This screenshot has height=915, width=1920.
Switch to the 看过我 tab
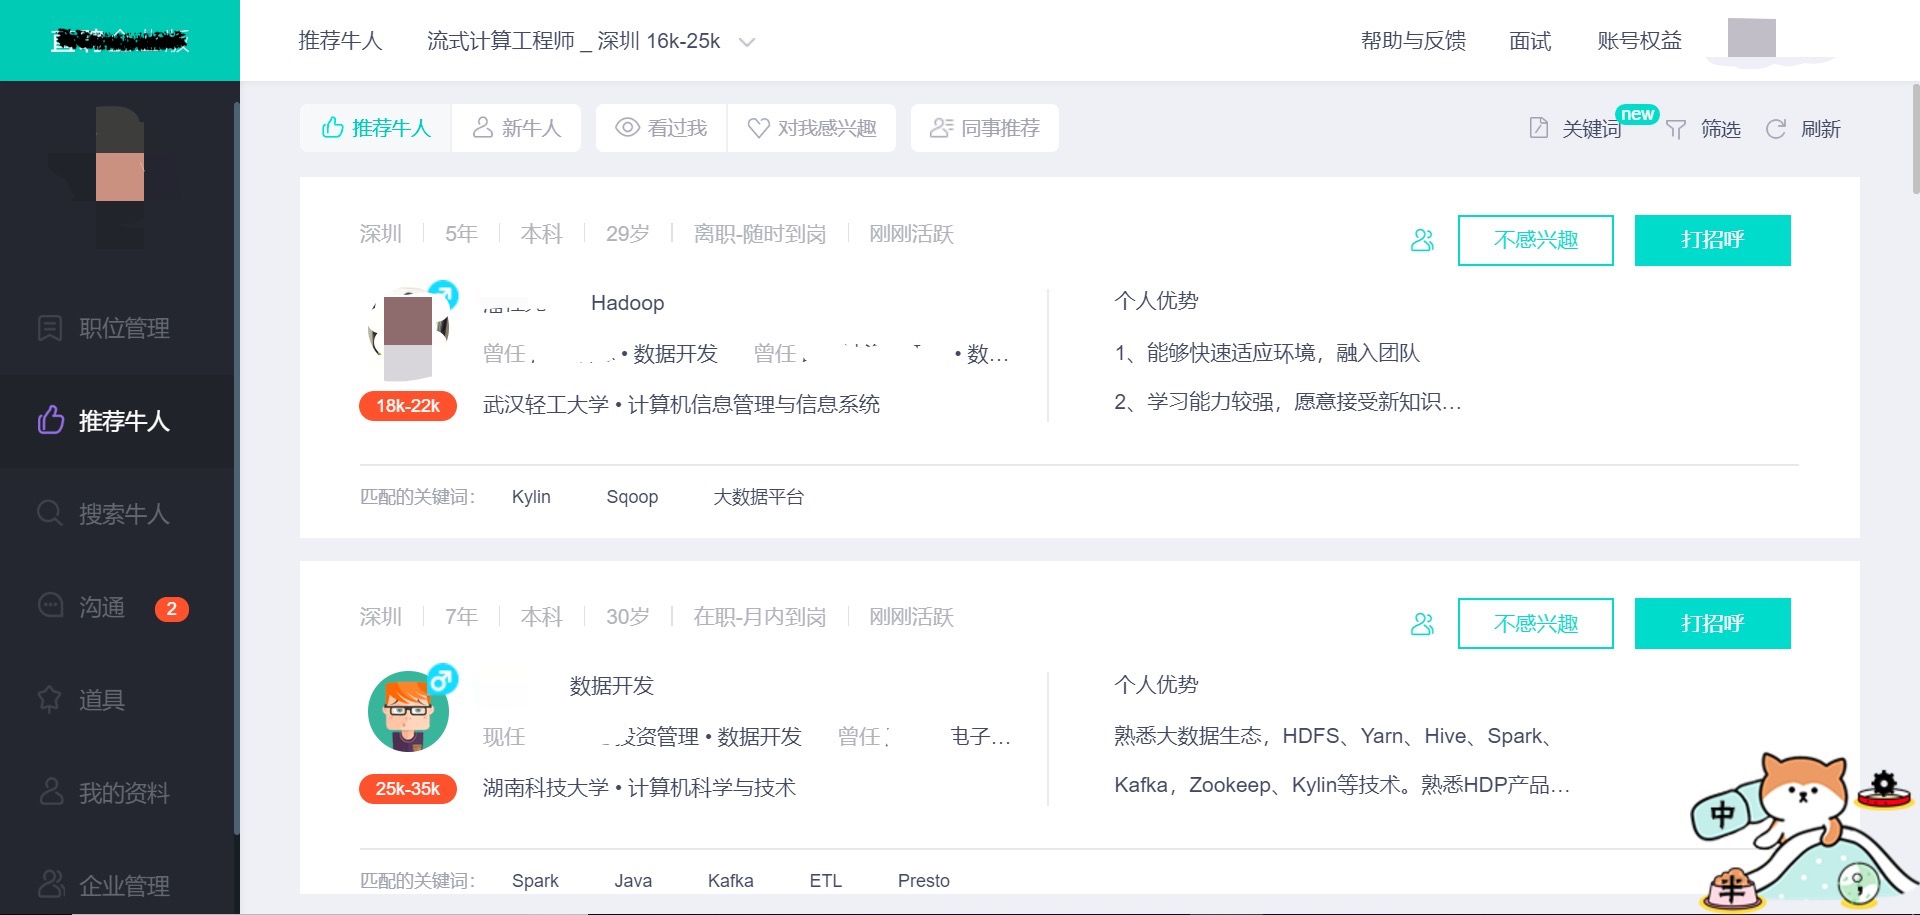[x=661, y=128]
